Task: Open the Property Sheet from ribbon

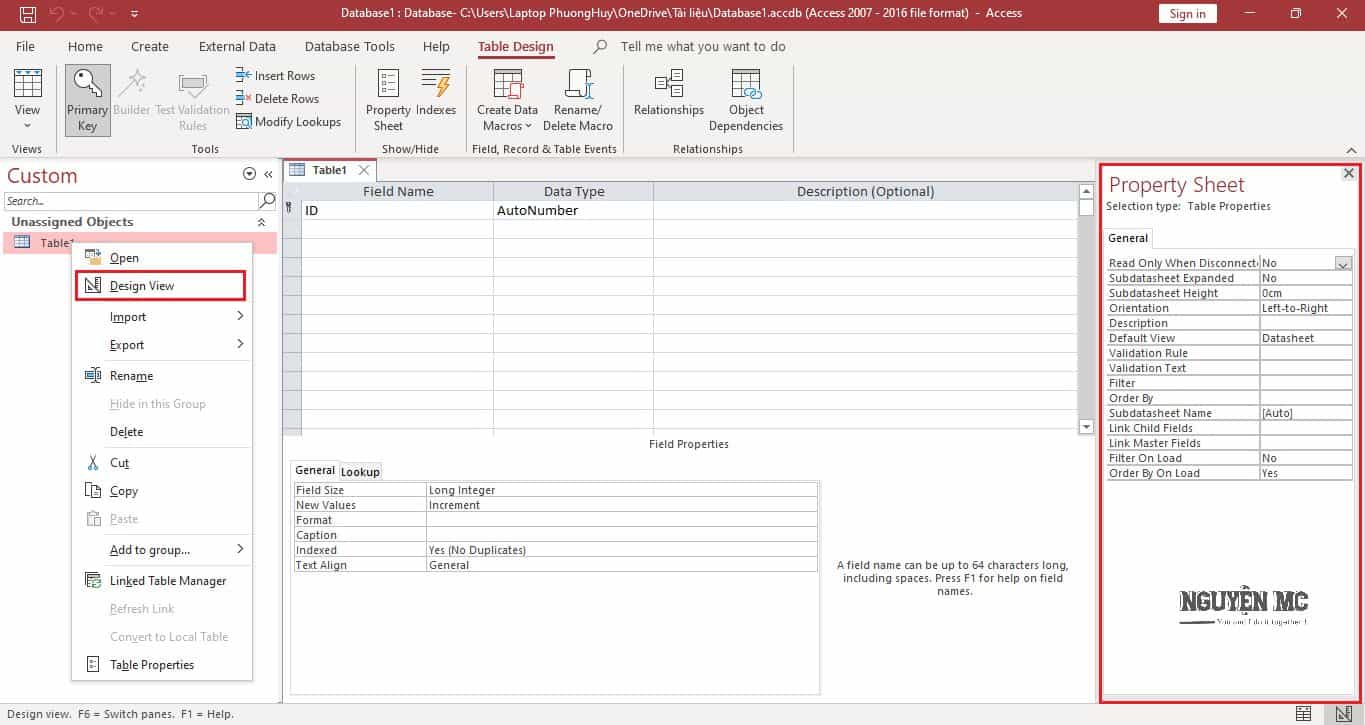Action: [x=388, y=99]
